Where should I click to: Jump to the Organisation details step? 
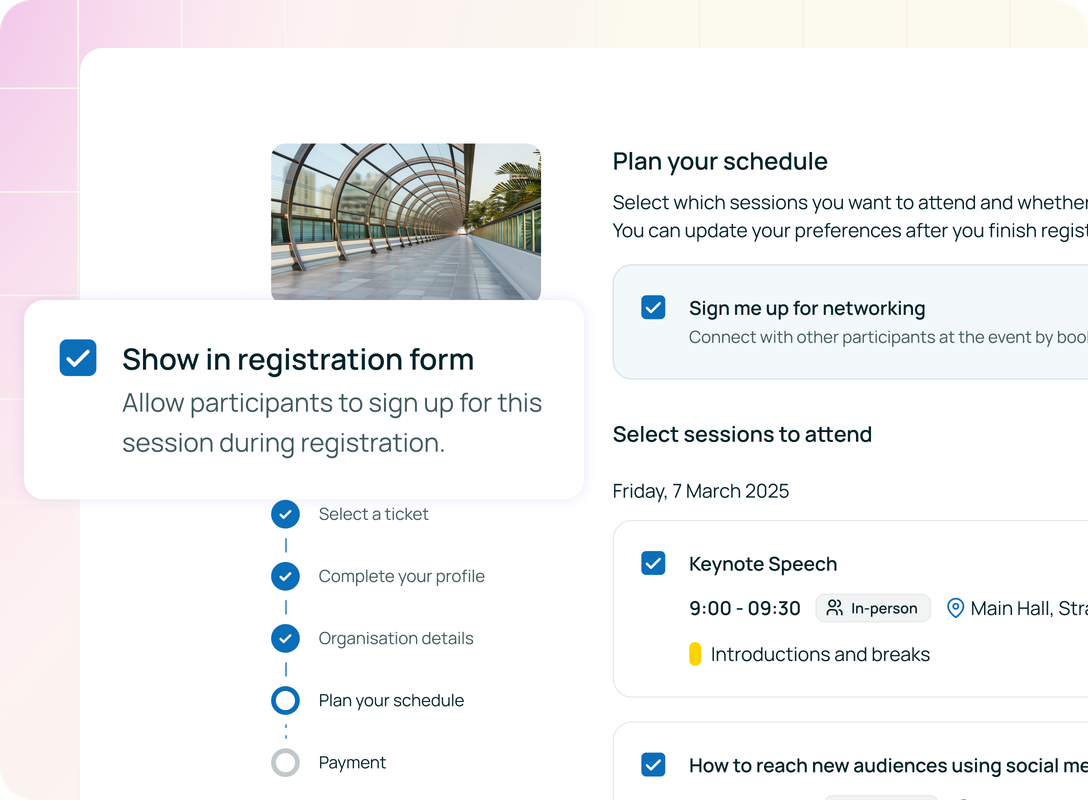(396, 638)
